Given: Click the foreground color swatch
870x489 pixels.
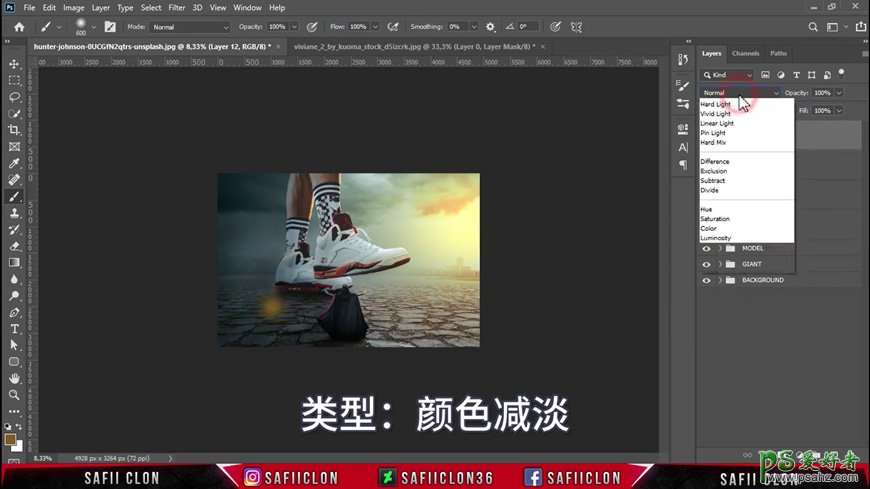Looking at the screenshot, I should tap(10, 440).
